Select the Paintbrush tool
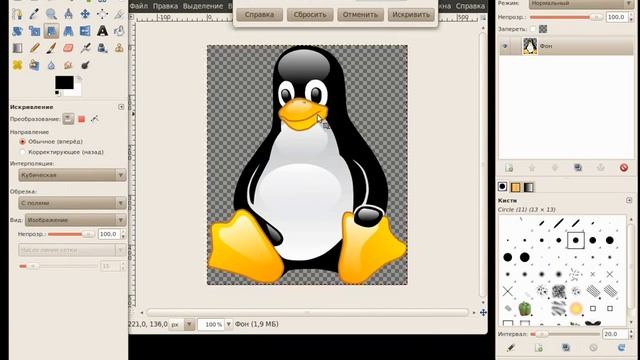The height and width of the screenshot is (360, 640). click(x=51, y=48)
